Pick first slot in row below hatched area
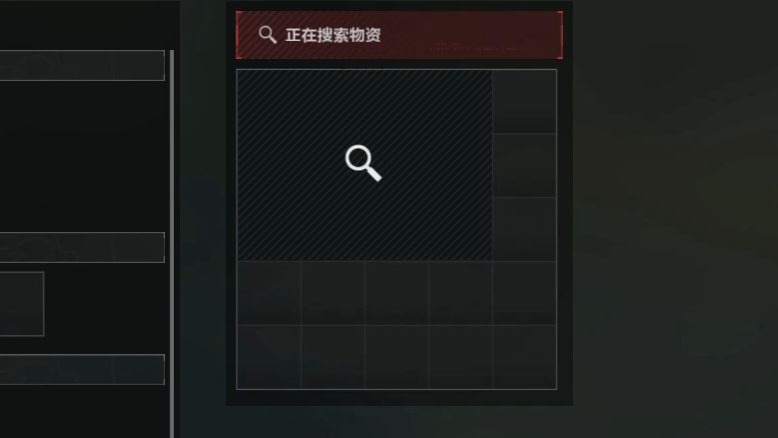The image size is (778, 438). [269, 293]
